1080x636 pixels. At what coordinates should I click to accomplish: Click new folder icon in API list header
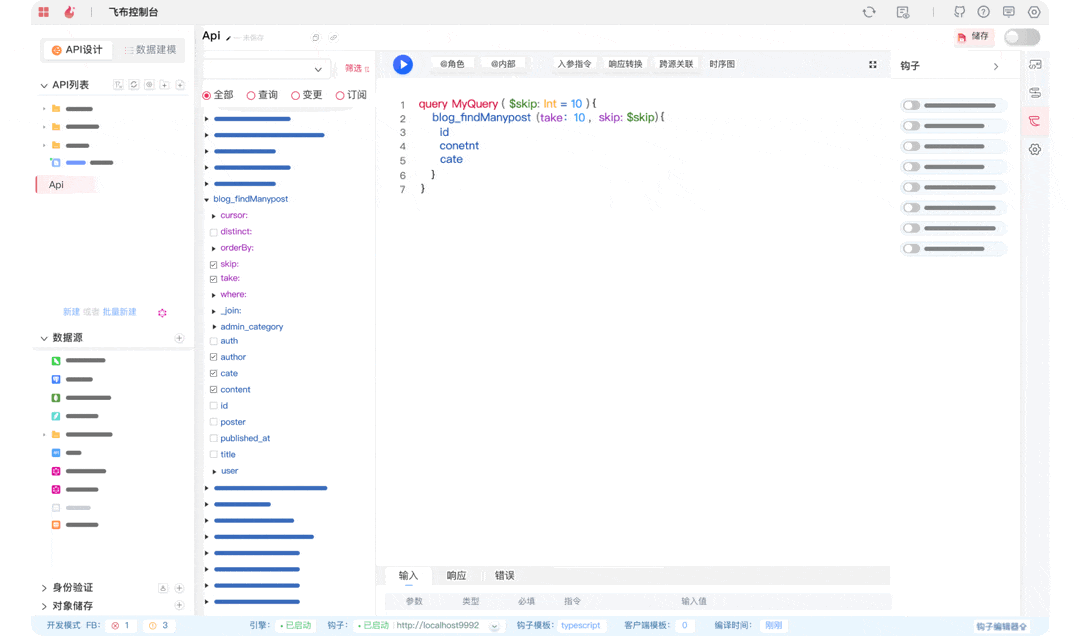tap(165, 85)
